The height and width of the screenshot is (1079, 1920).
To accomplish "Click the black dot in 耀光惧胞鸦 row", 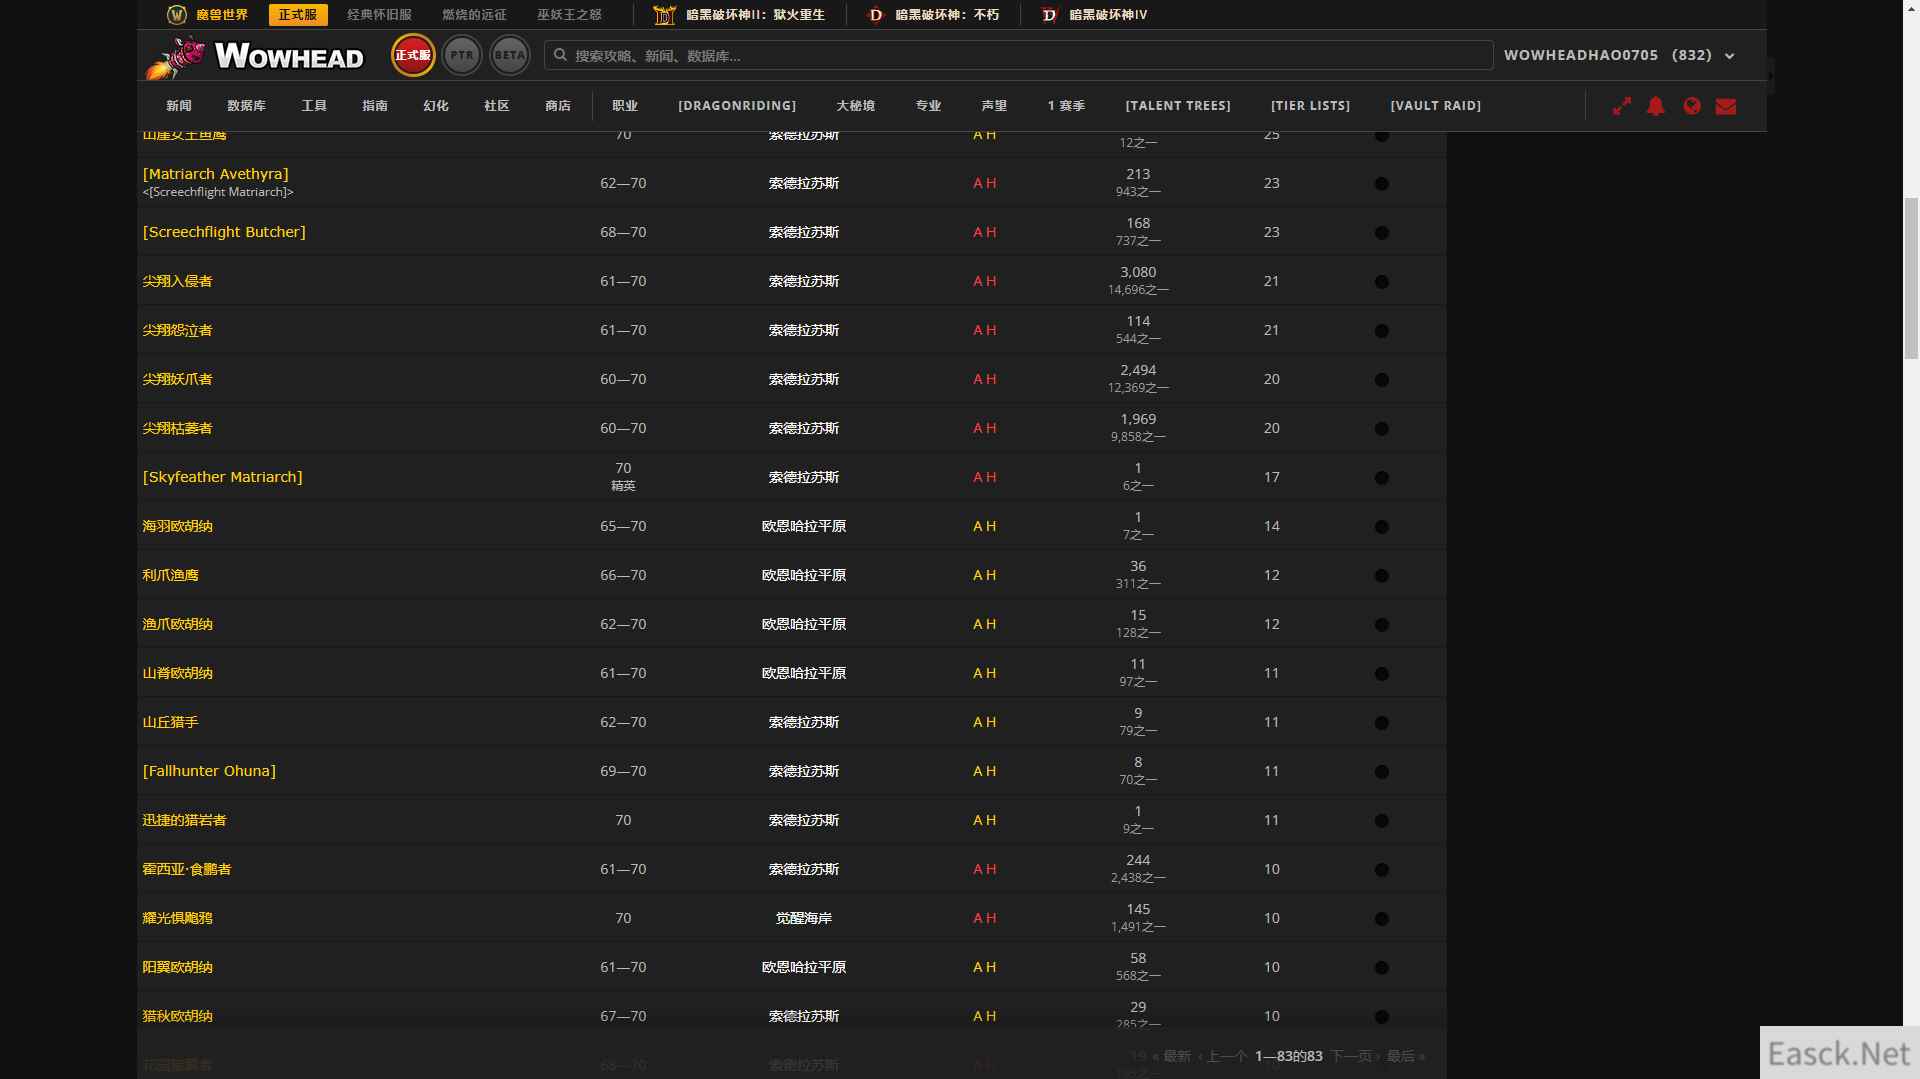I will (1382, 919).
